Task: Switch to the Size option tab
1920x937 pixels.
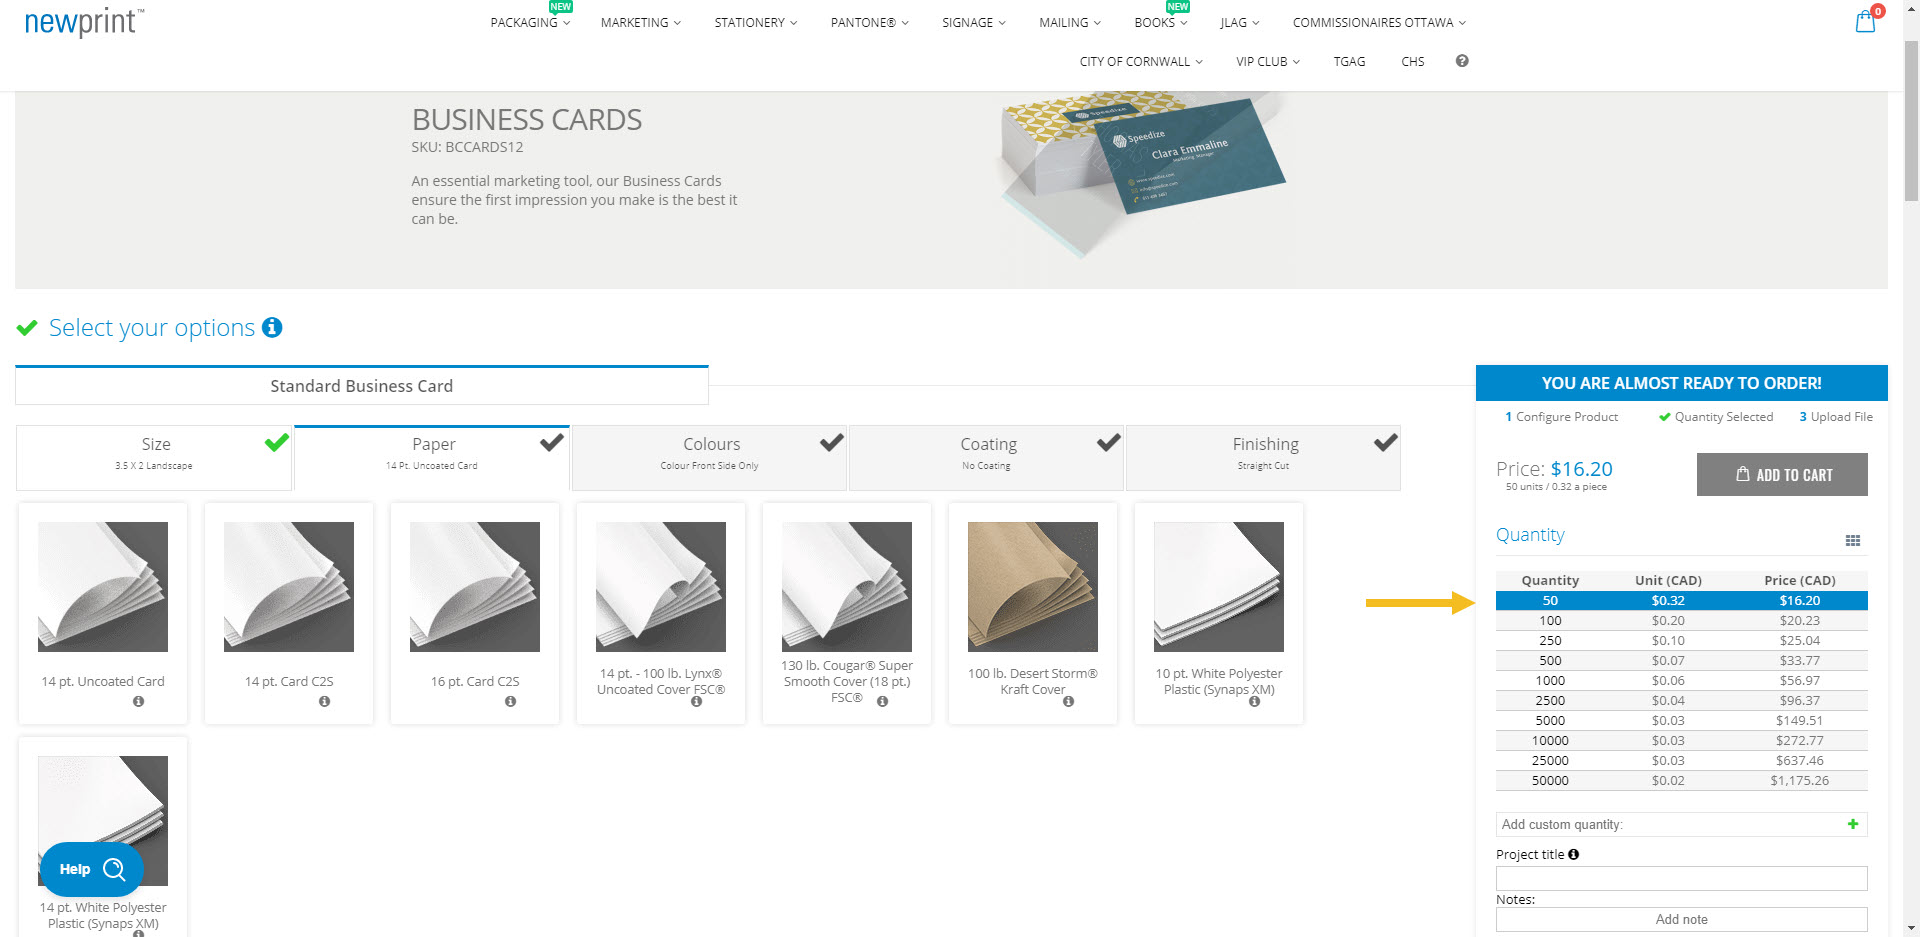Action: (154, 457)
